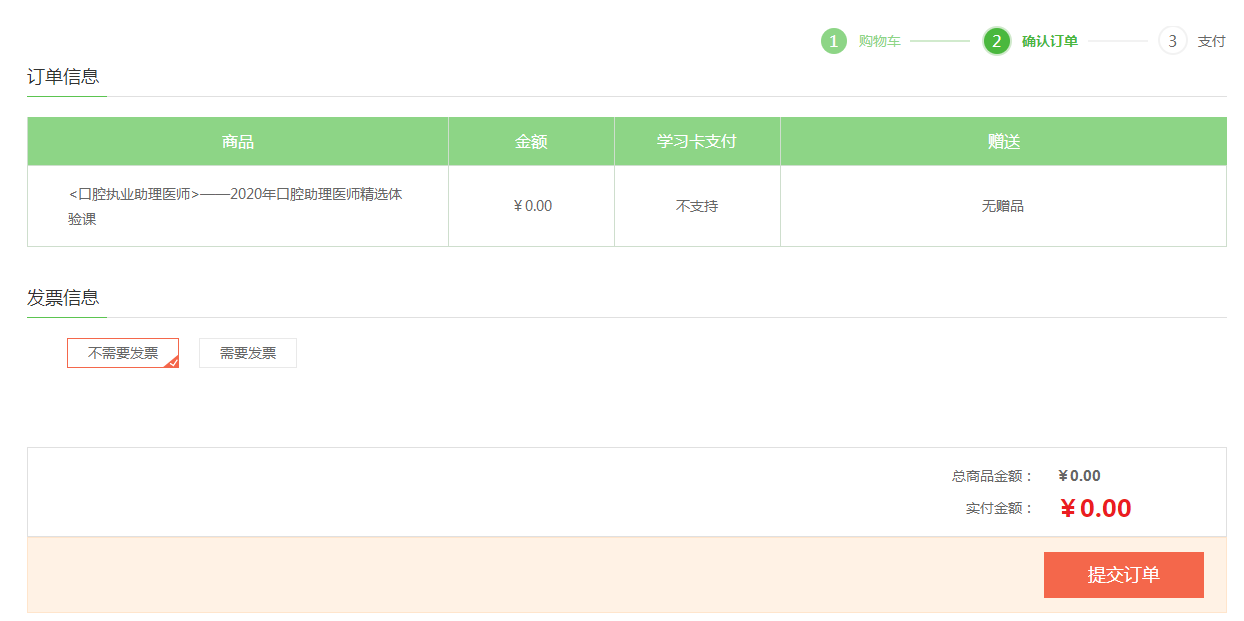The width and height of the screenshot is (1244, 621).
Task: Click the step 1 circle icon
Action: click(834, 41)
